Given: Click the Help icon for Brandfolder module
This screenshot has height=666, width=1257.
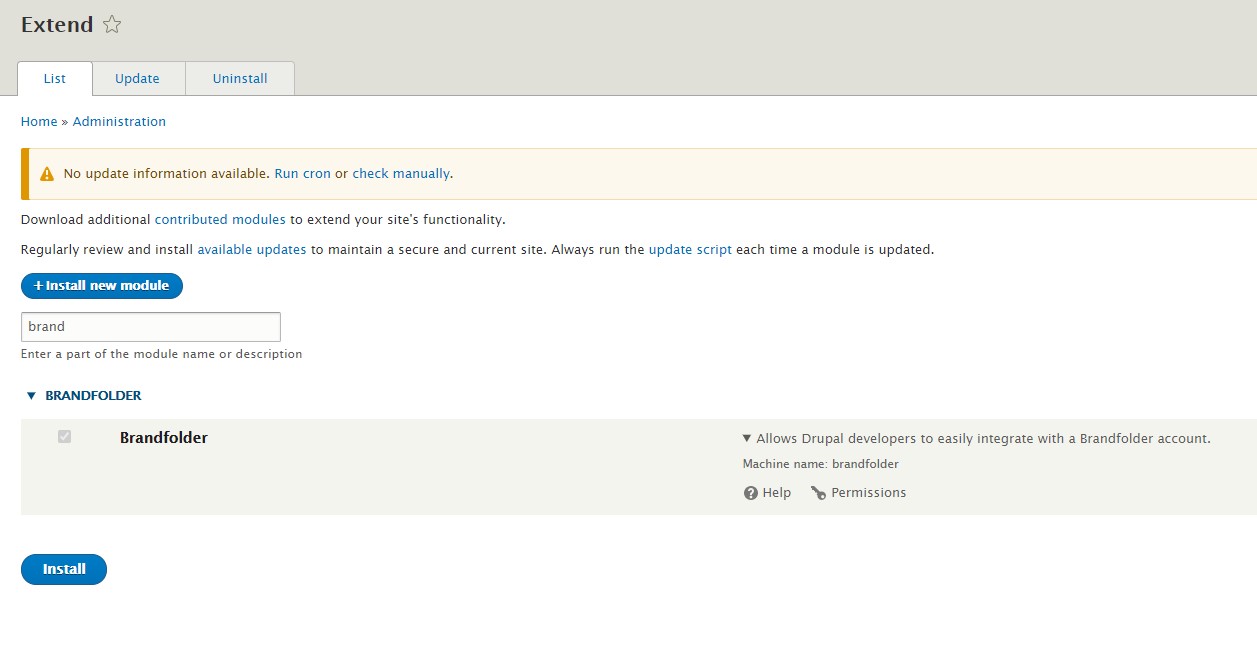Looking at the screenshot, I should click(x=750, y=492).
